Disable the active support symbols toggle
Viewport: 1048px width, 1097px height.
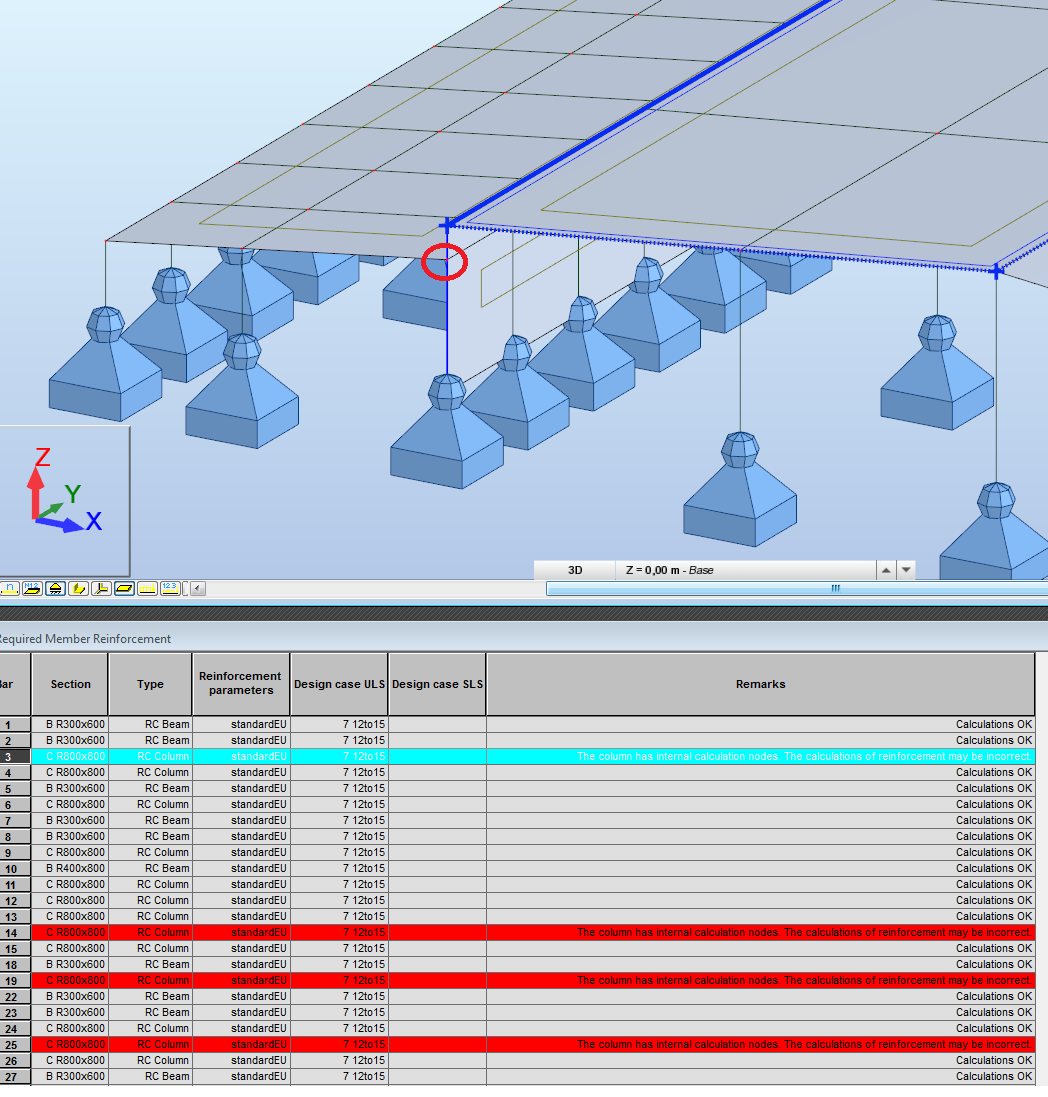coord(55,588)
